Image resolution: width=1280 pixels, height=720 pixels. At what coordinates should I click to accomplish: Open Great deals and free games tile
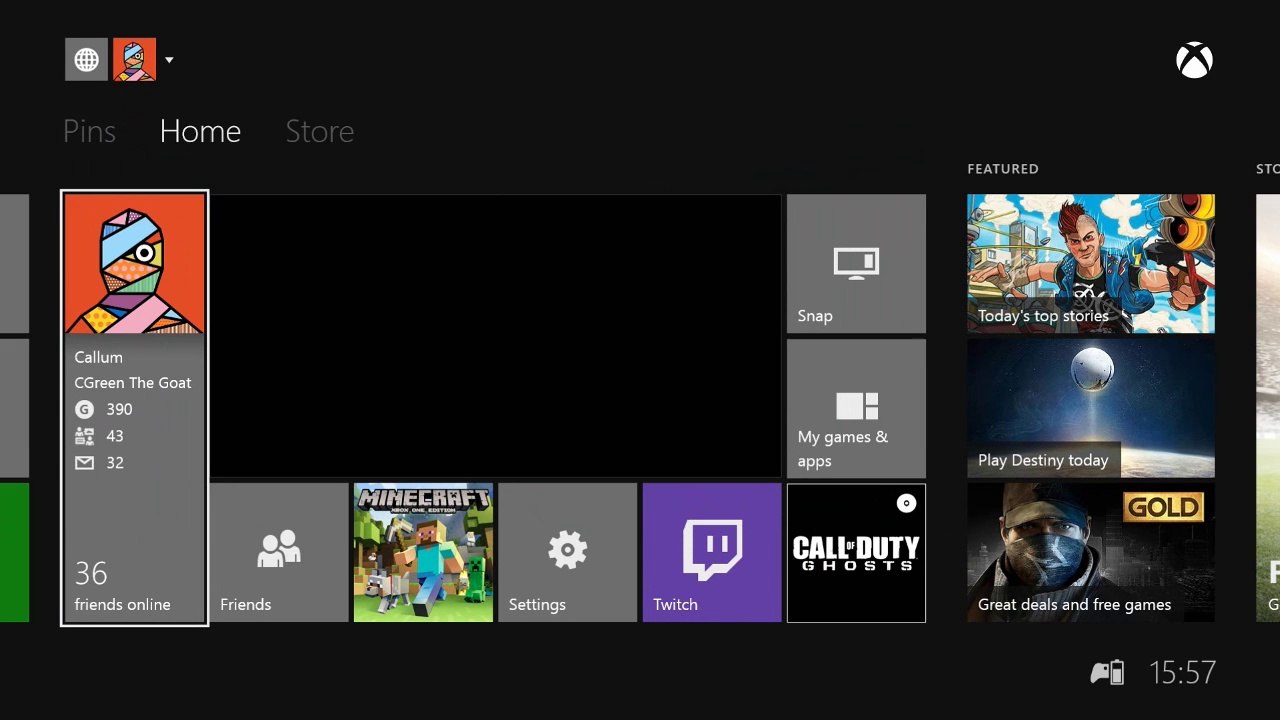(1091, 553)
